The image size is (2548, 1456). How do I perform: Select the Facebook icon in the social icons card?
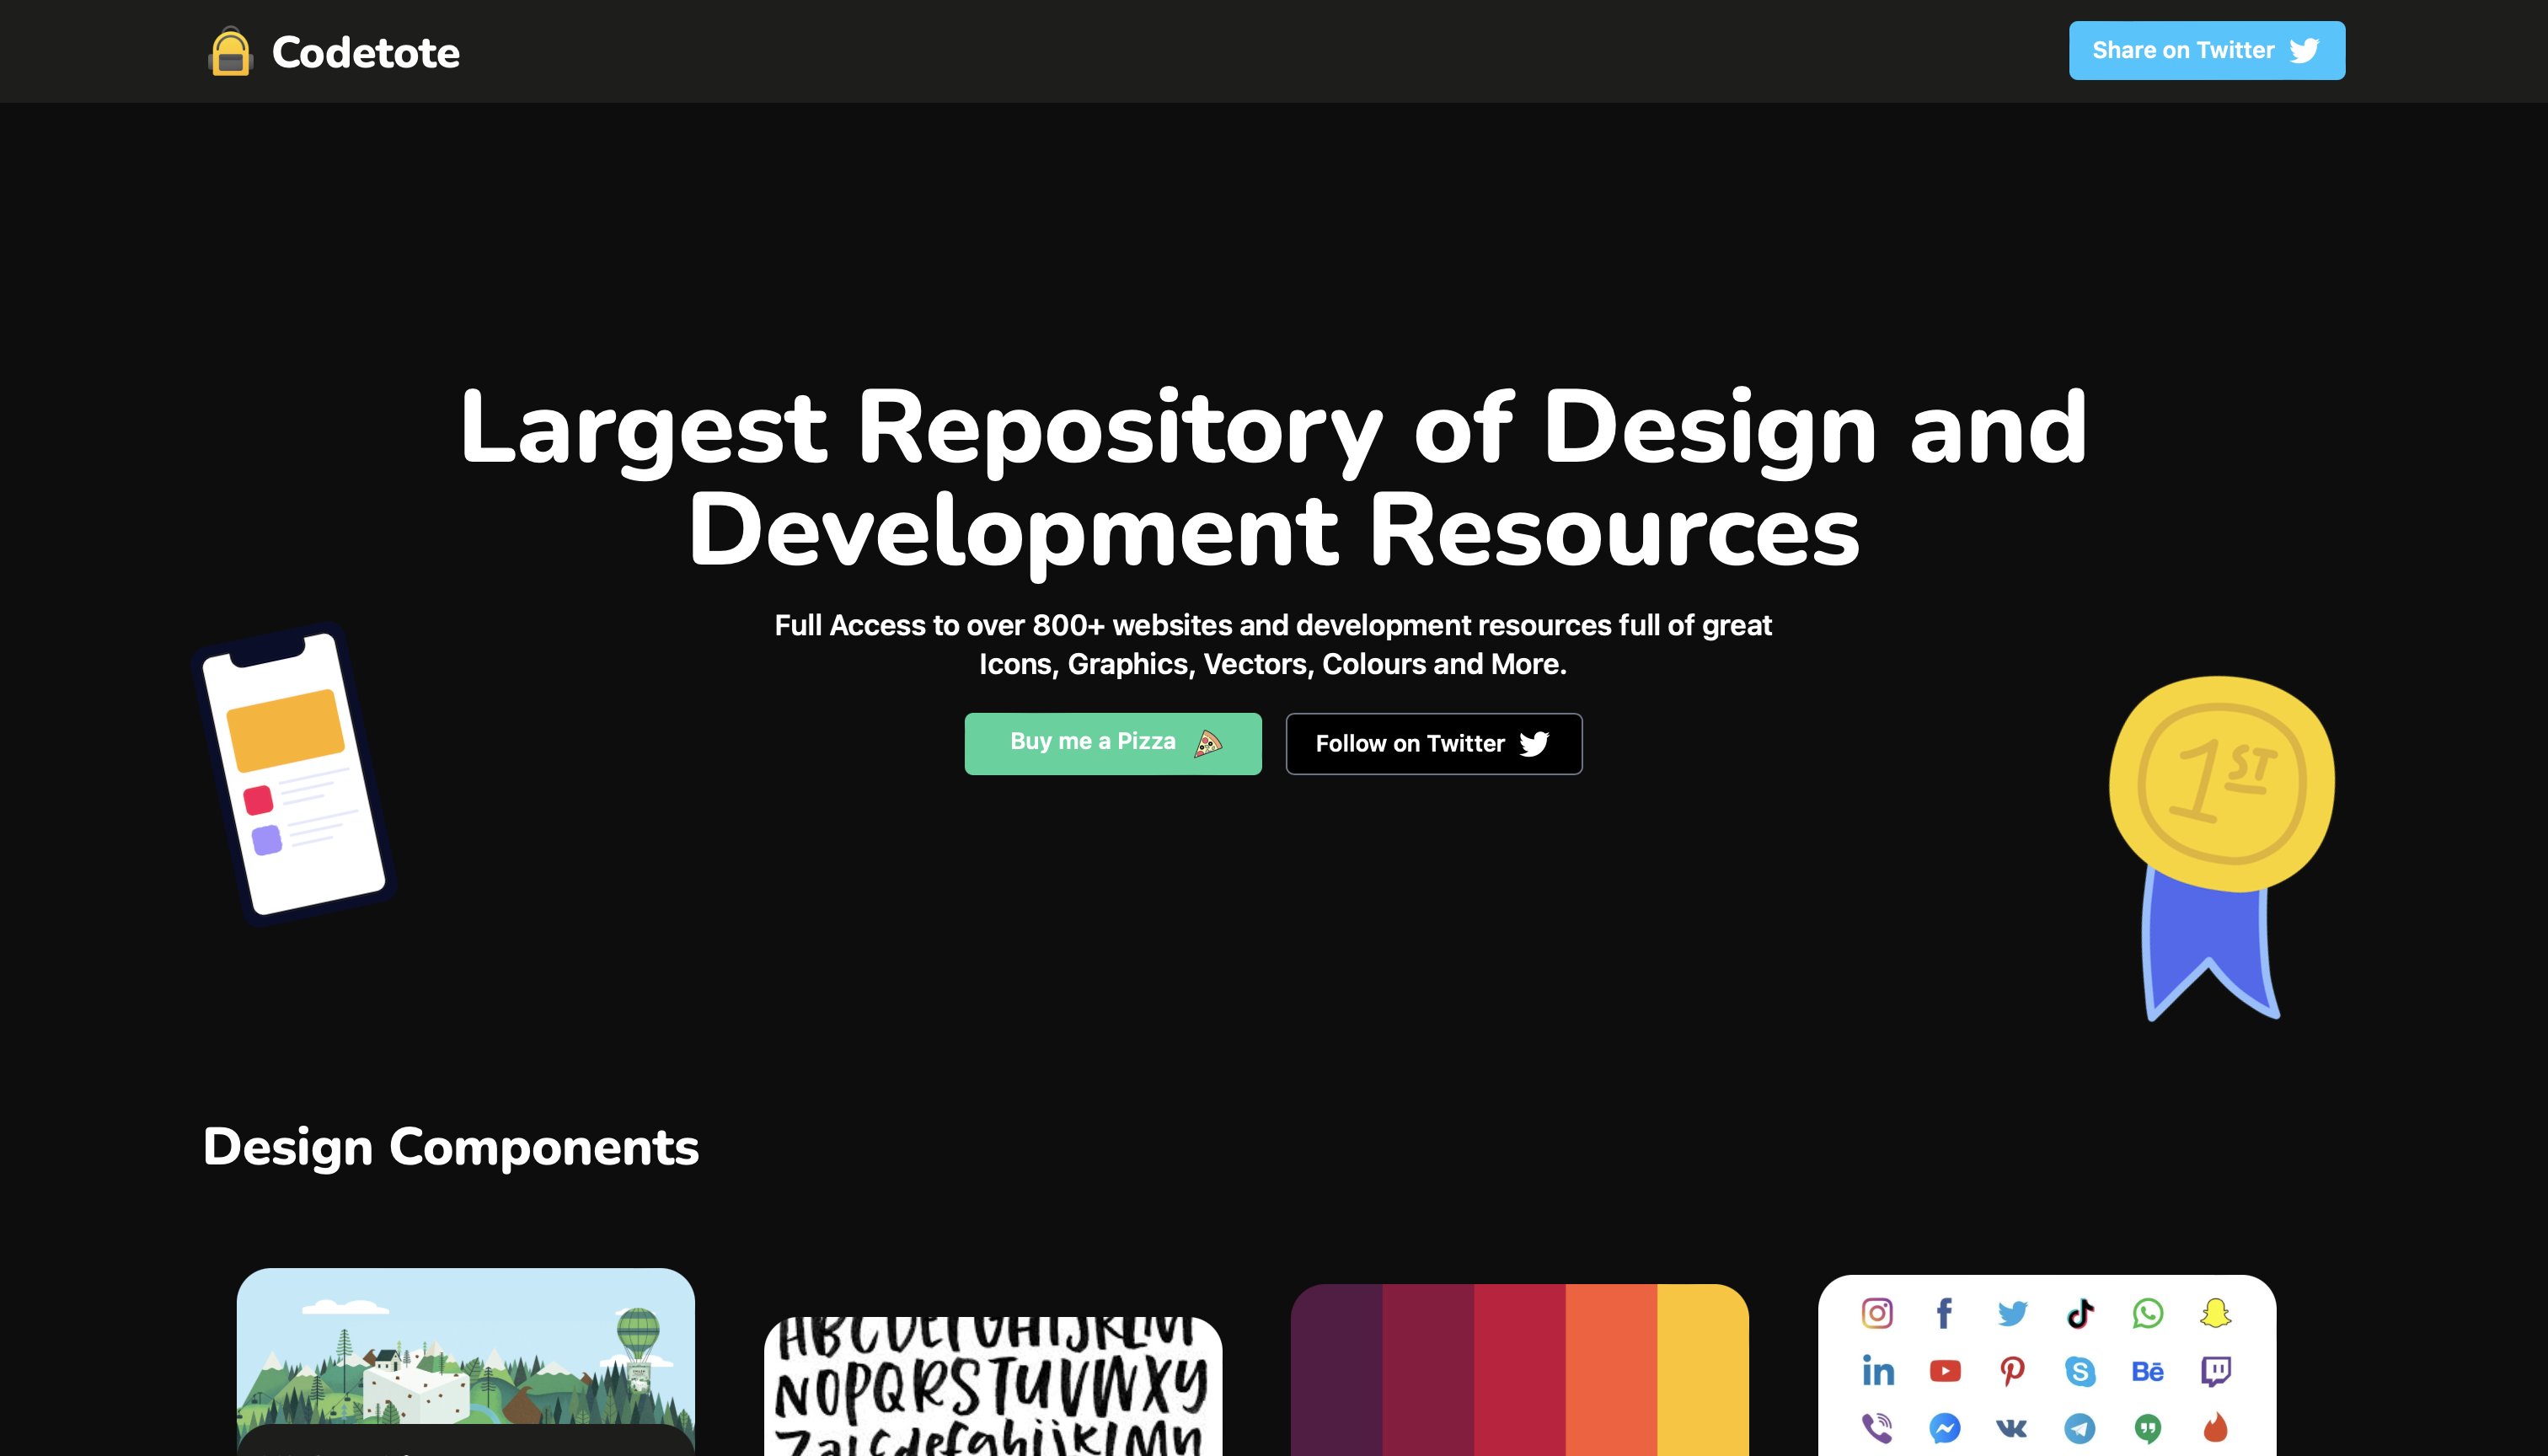coord(1944,1313)
